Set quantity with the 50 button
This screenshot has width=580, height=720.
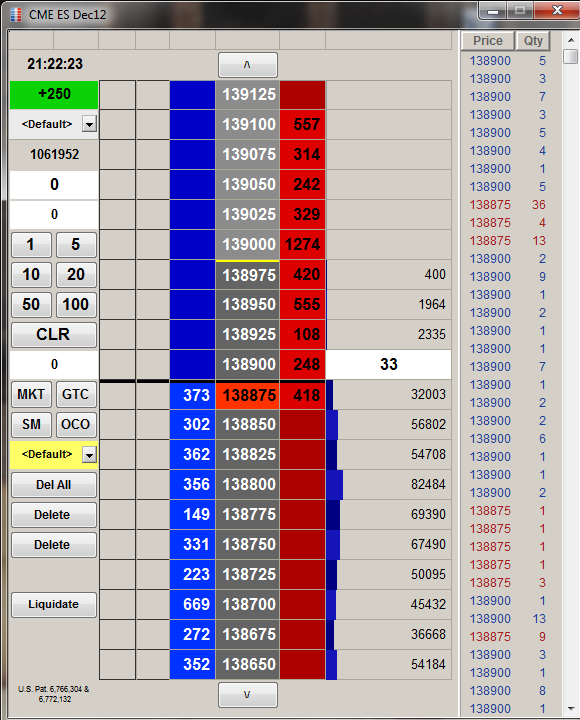point(31,304)
